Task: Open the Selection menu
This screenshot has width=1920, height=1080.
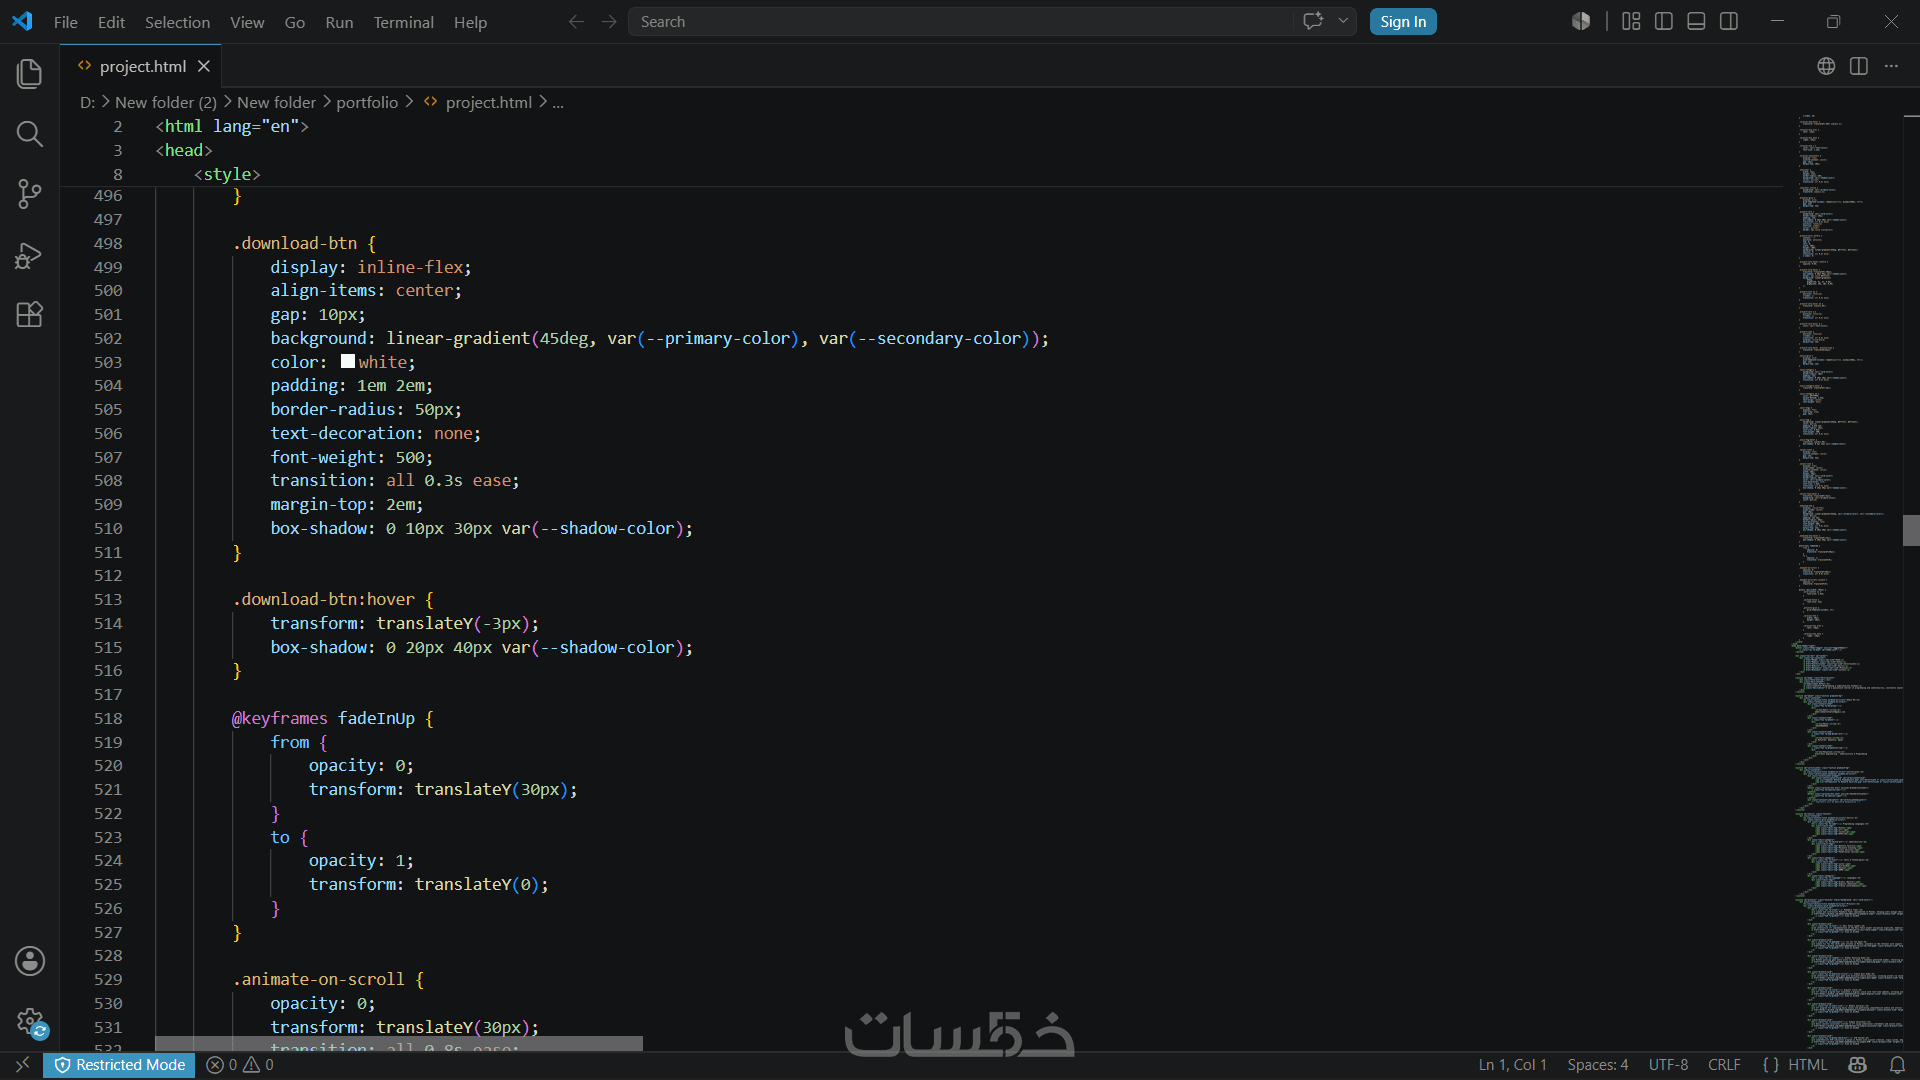Action: coord(177,22)
